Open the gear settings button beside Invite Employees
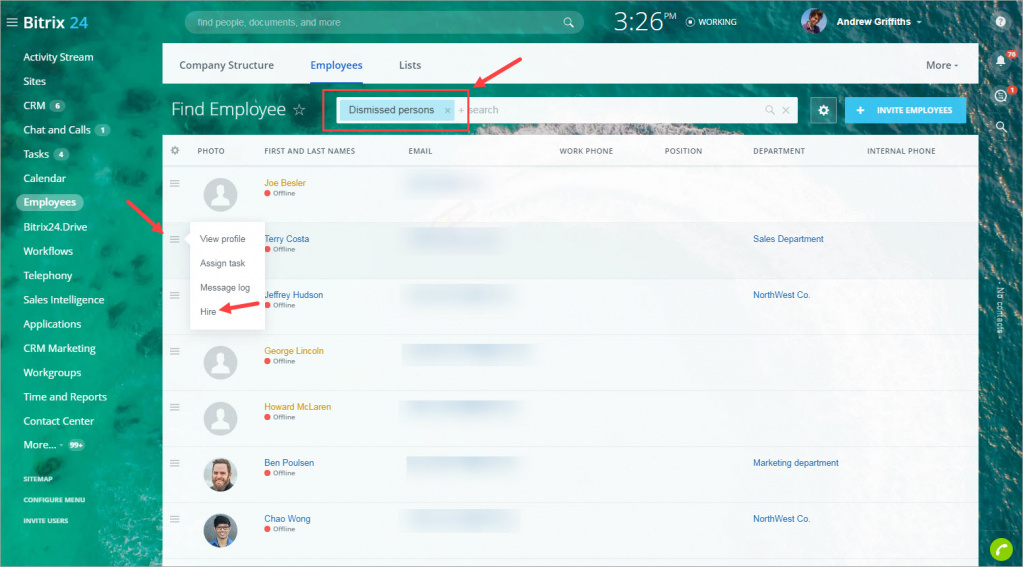Screen dimensions: 1023x567 tap(823, 110)
